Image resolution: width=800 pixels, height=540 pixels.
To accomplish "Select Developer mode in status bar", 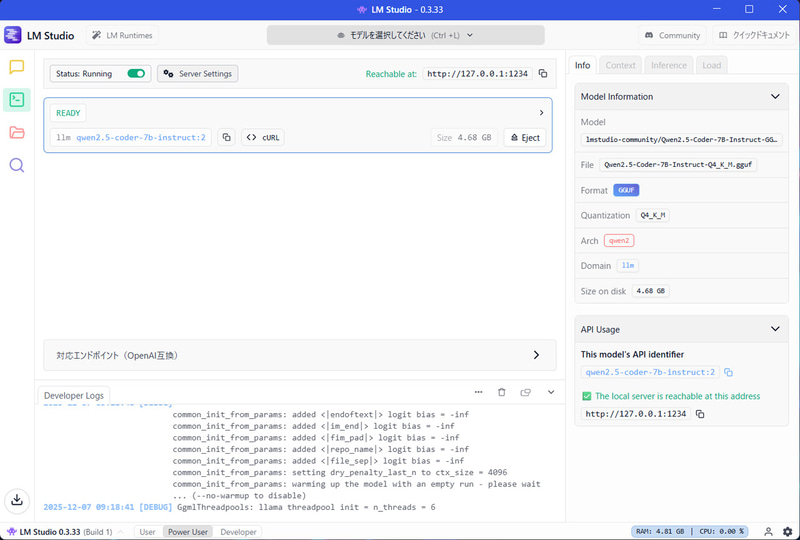I will (238, 532).
